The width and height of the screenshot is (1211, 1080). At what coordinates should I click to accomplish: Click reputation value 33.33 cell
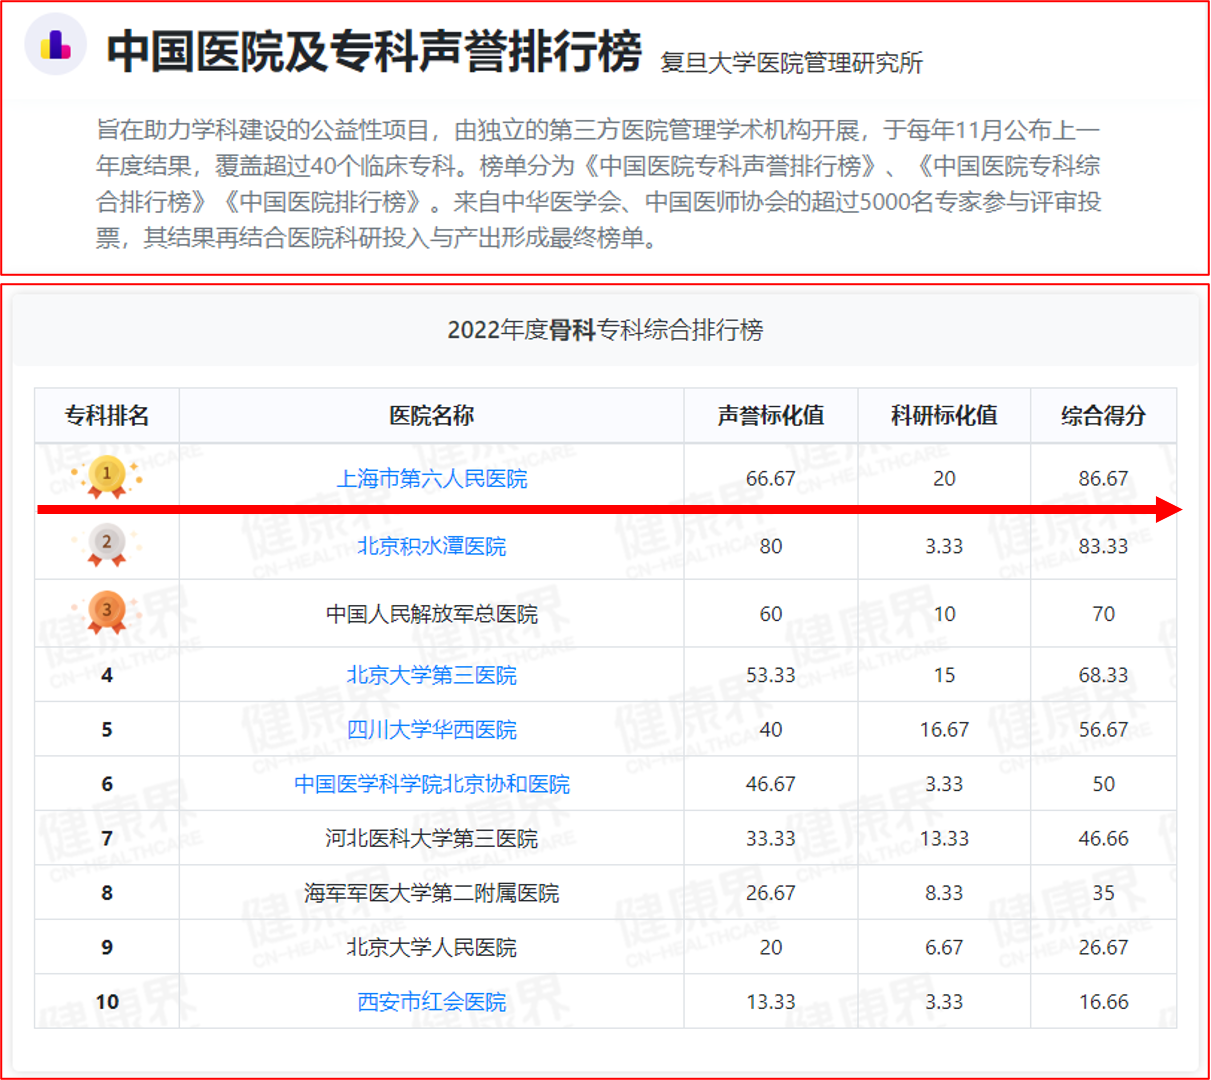pyautogui.click(x=771, y=839)
